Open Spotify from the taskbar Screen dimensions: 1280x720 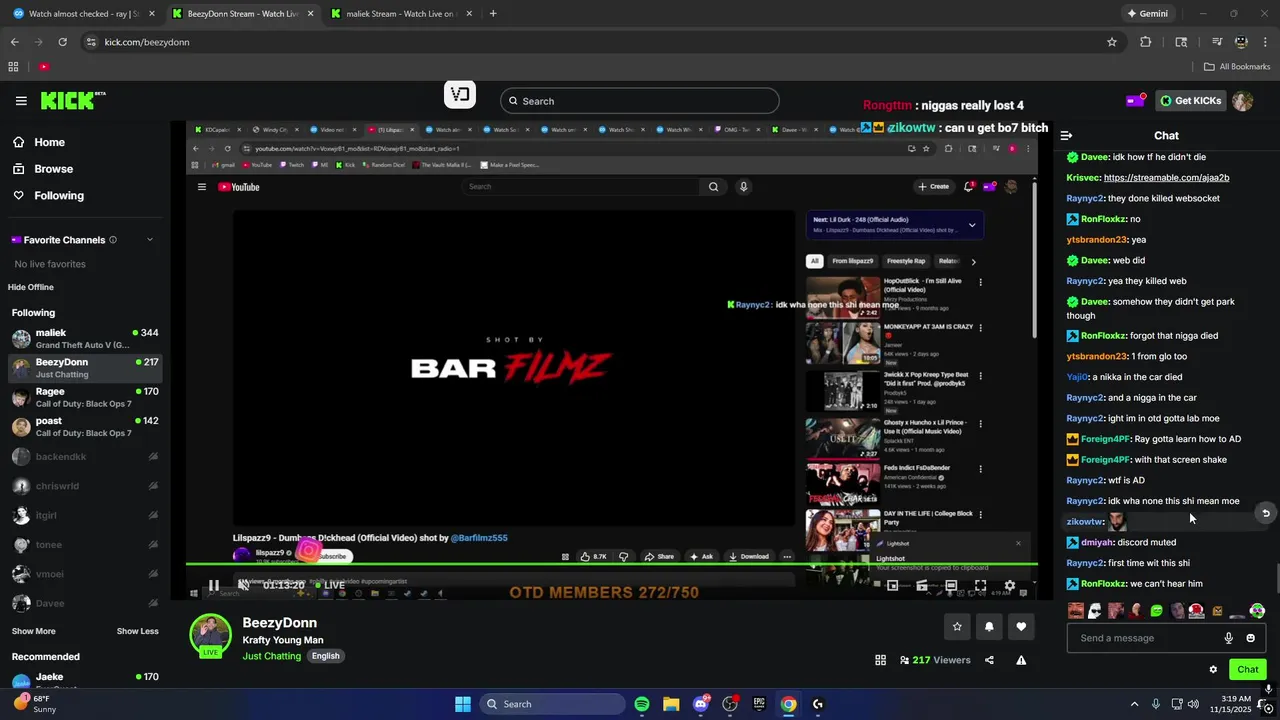pyautogui.click(x=642, y=704)
